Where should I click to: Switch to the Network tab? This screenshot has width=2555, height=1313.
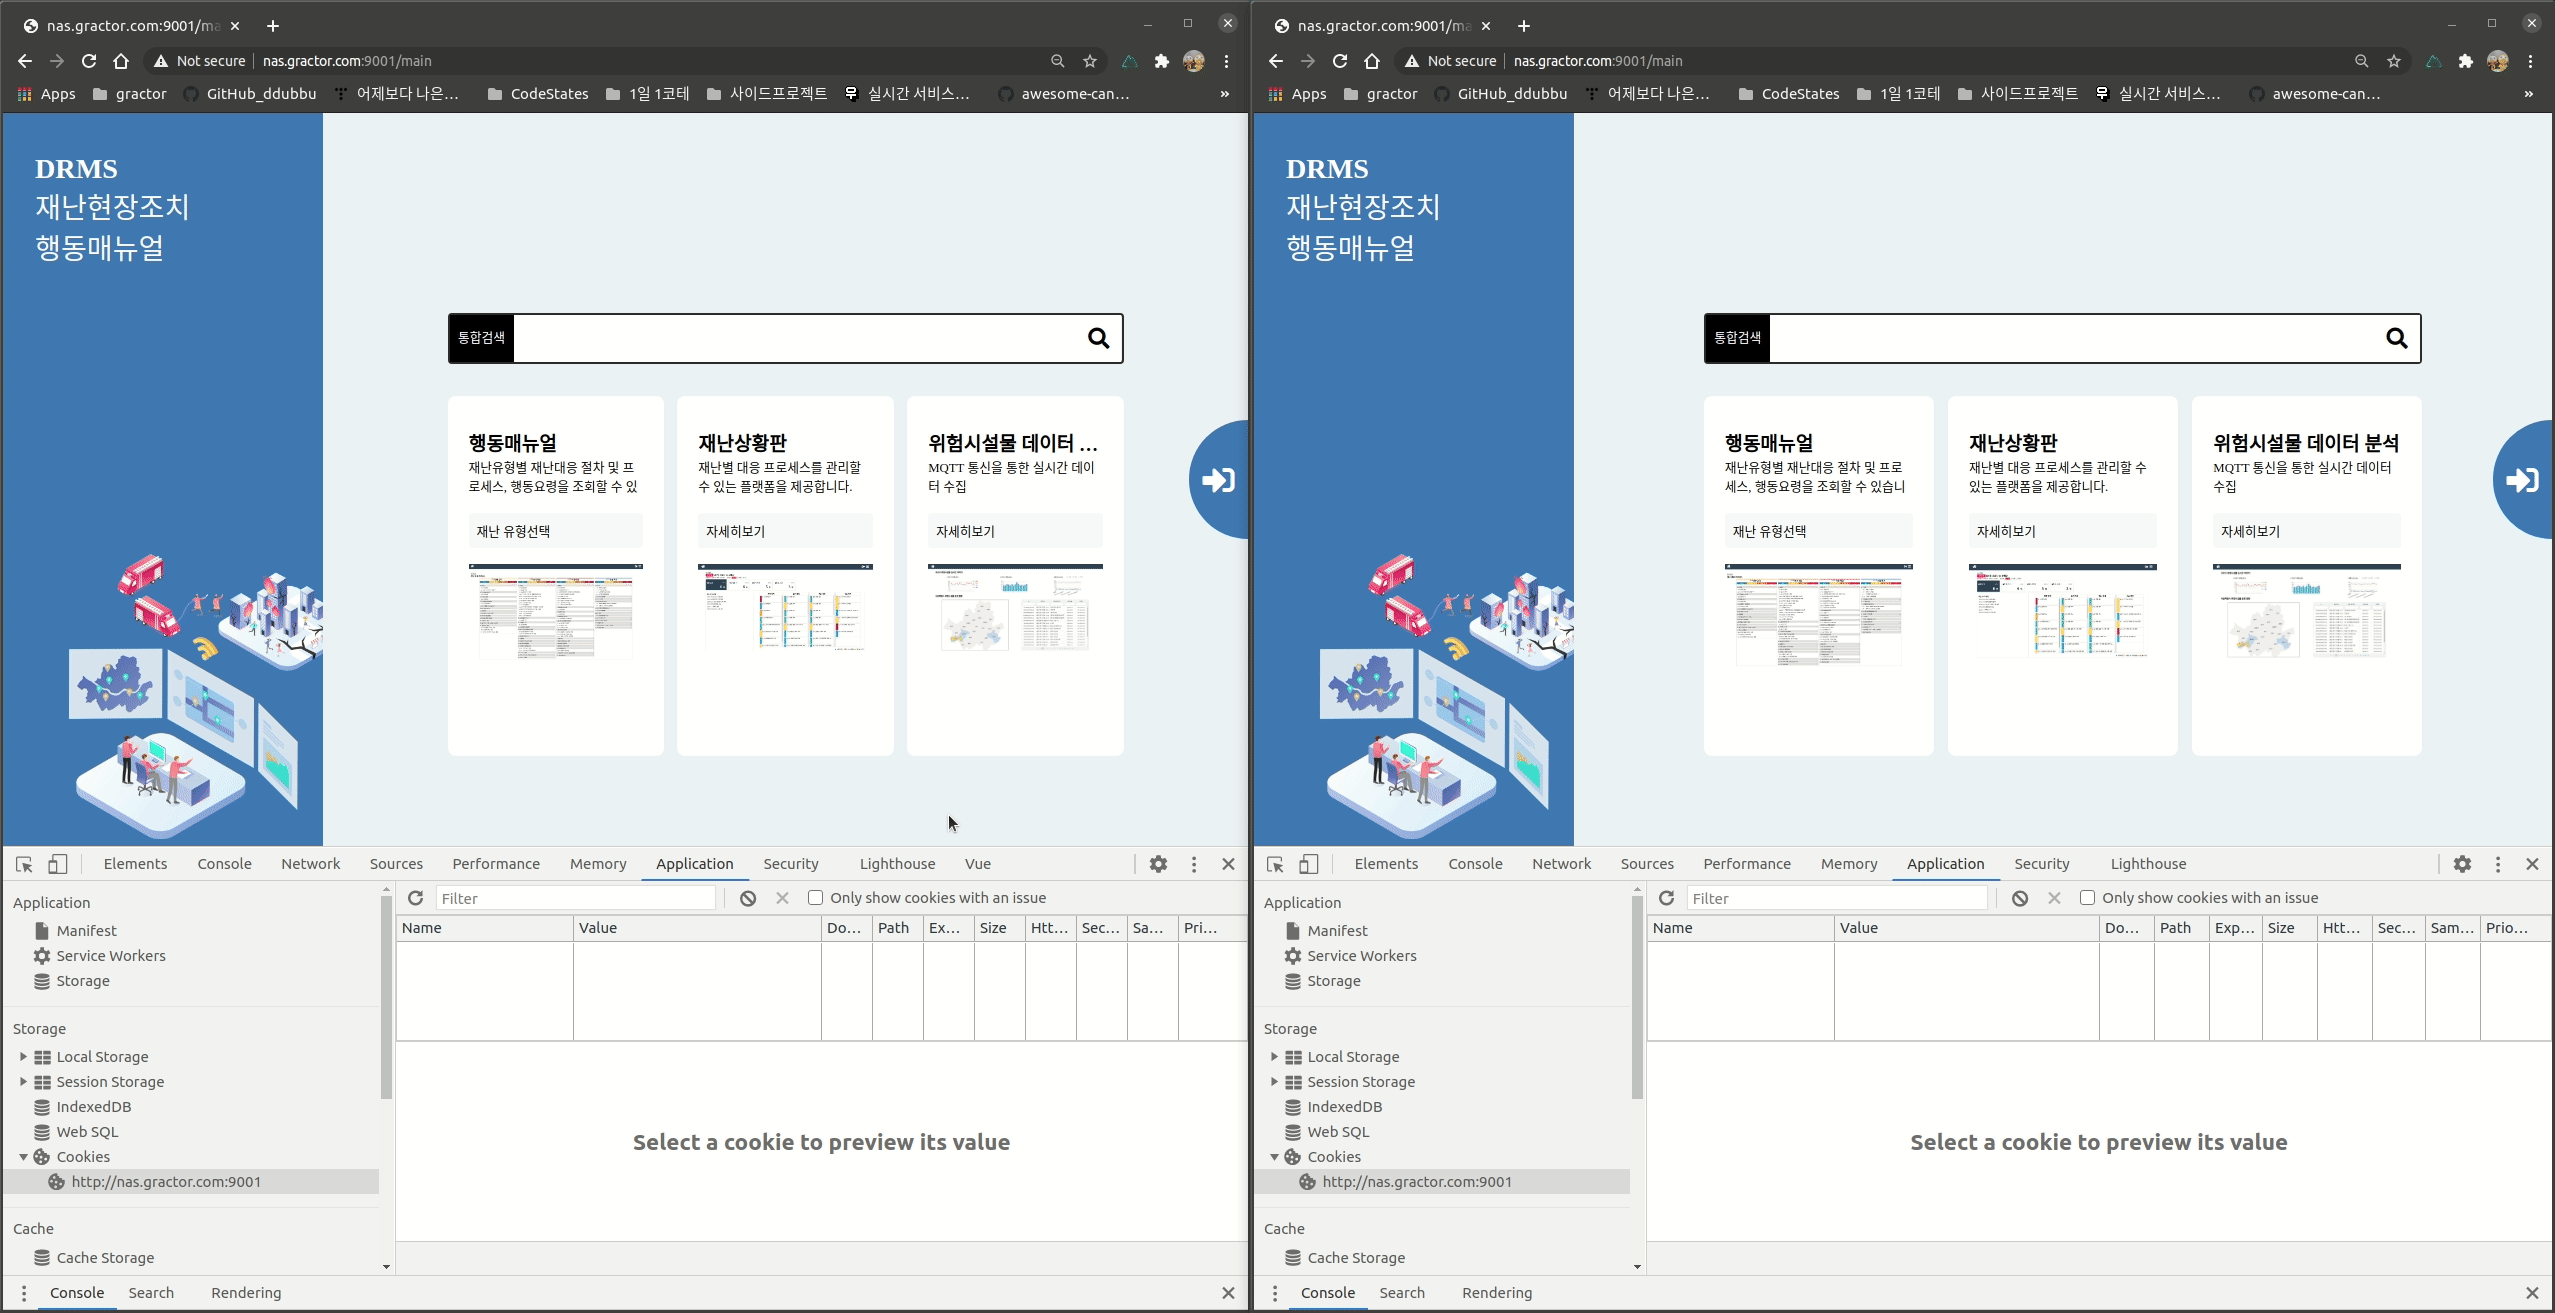(x=309, y=863)
